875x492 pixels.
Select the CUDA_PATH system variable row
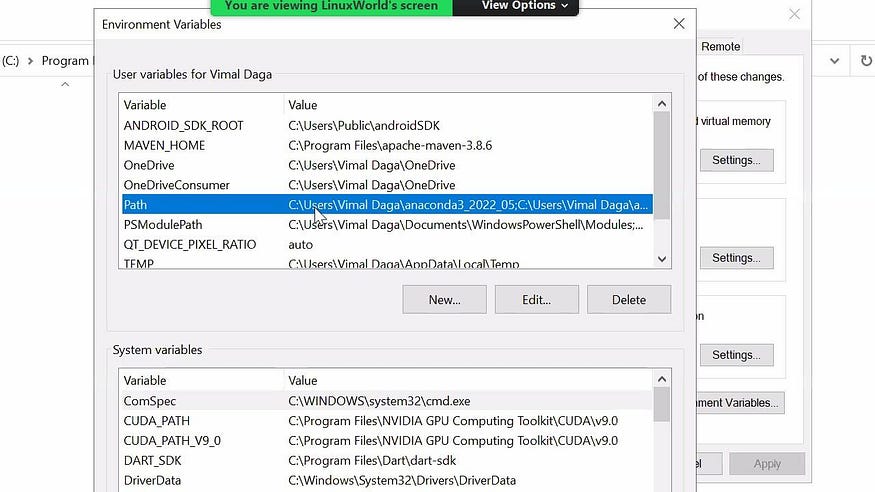point(387,421)
